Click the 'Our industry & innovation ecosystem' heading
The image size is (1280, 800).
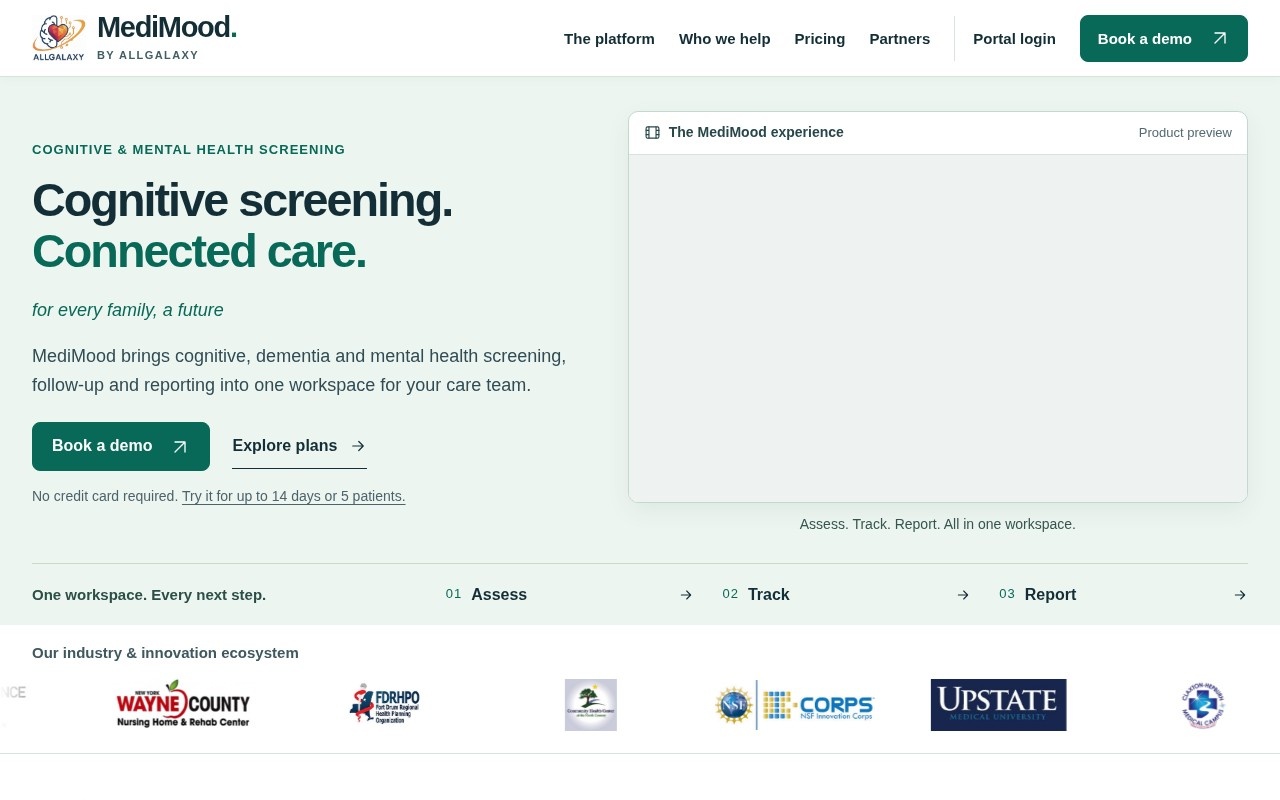(165, 653)
